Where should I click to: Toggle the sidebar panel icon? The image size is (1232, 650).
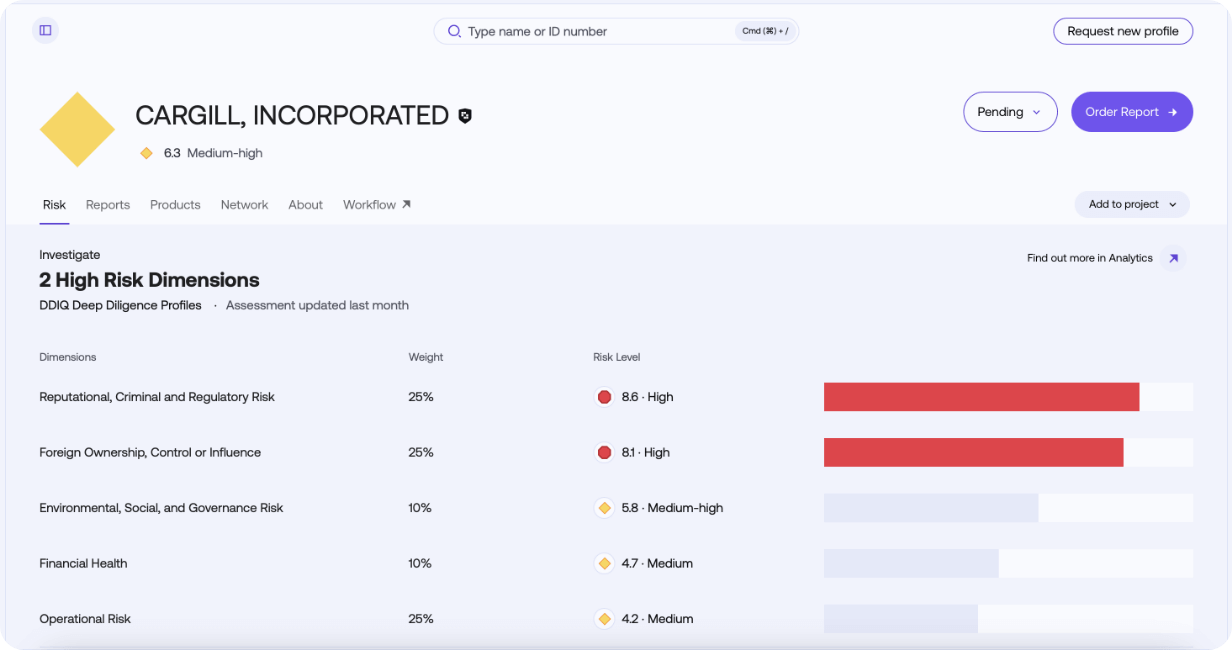pyautogui.click(x=45, y=30)
